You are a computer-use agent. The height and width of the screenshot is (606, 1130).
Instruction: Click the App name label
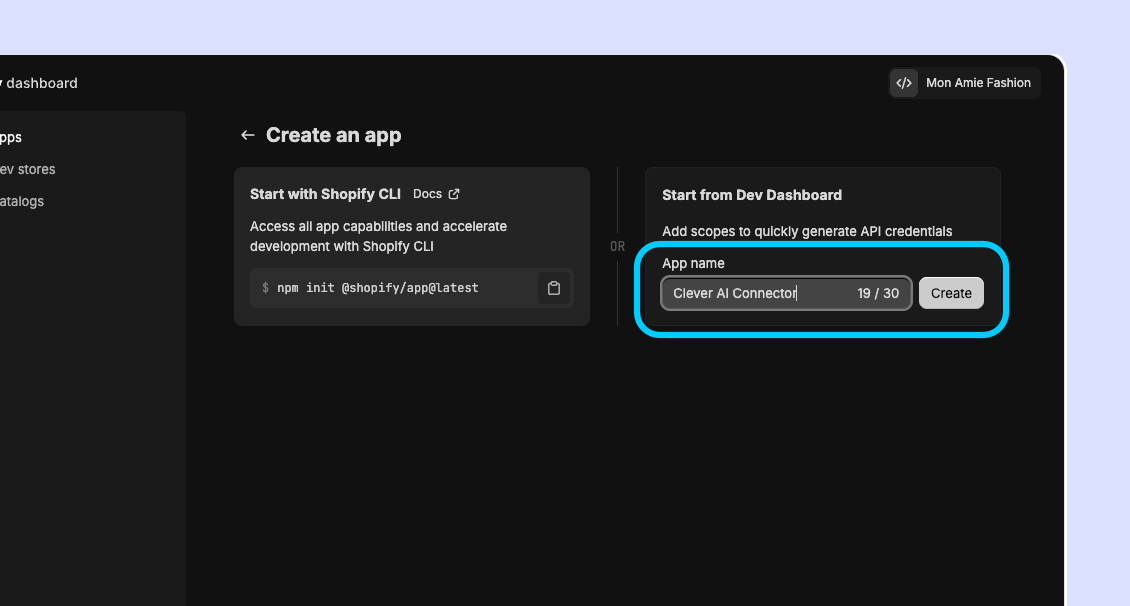click(x=693, y=264)
